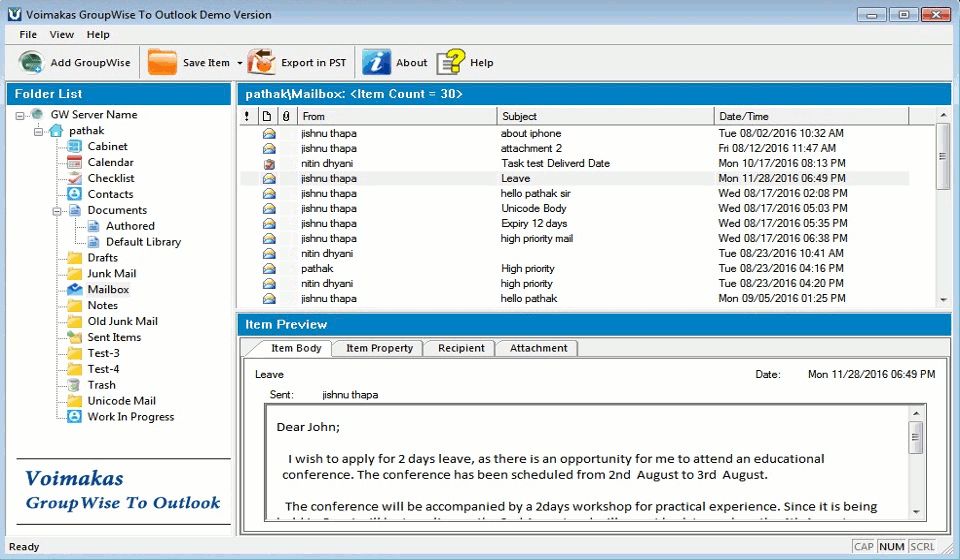Click the Checklist icon in folder list

click(x=75, y=178)
